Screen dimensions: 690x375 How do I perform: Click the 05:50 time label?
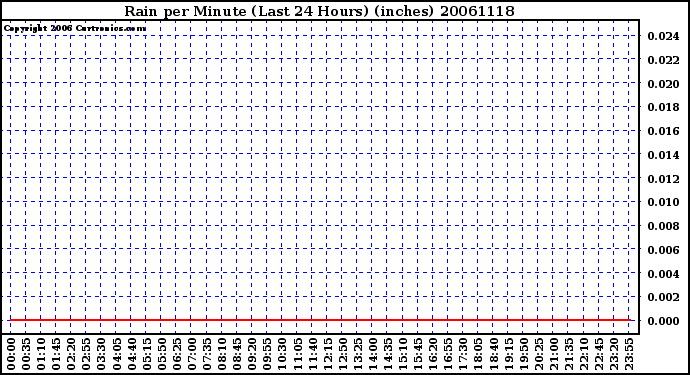[x=161, y=354]
